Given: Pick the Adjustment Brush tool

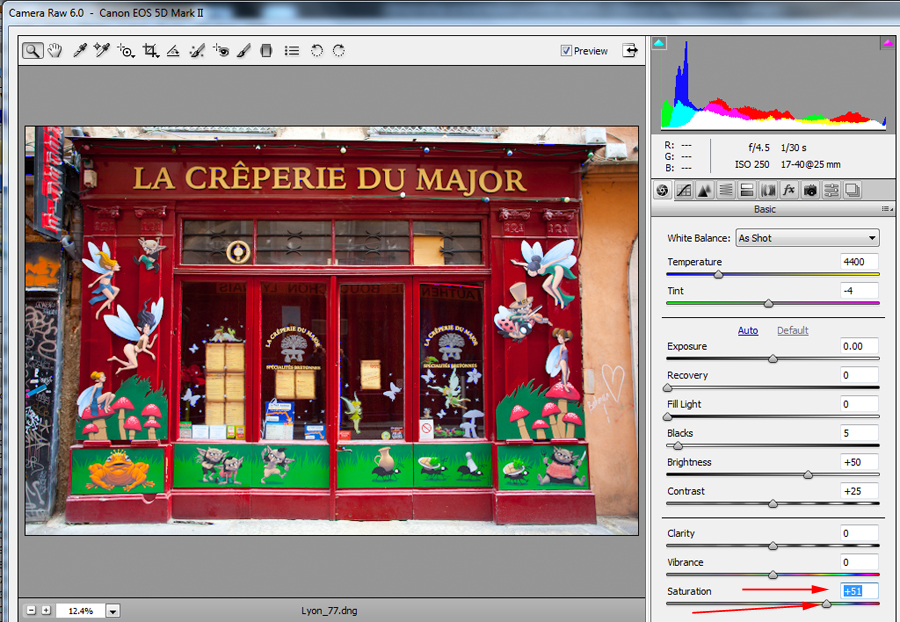Looking at the screenshot, I should [x=244, y=51].
